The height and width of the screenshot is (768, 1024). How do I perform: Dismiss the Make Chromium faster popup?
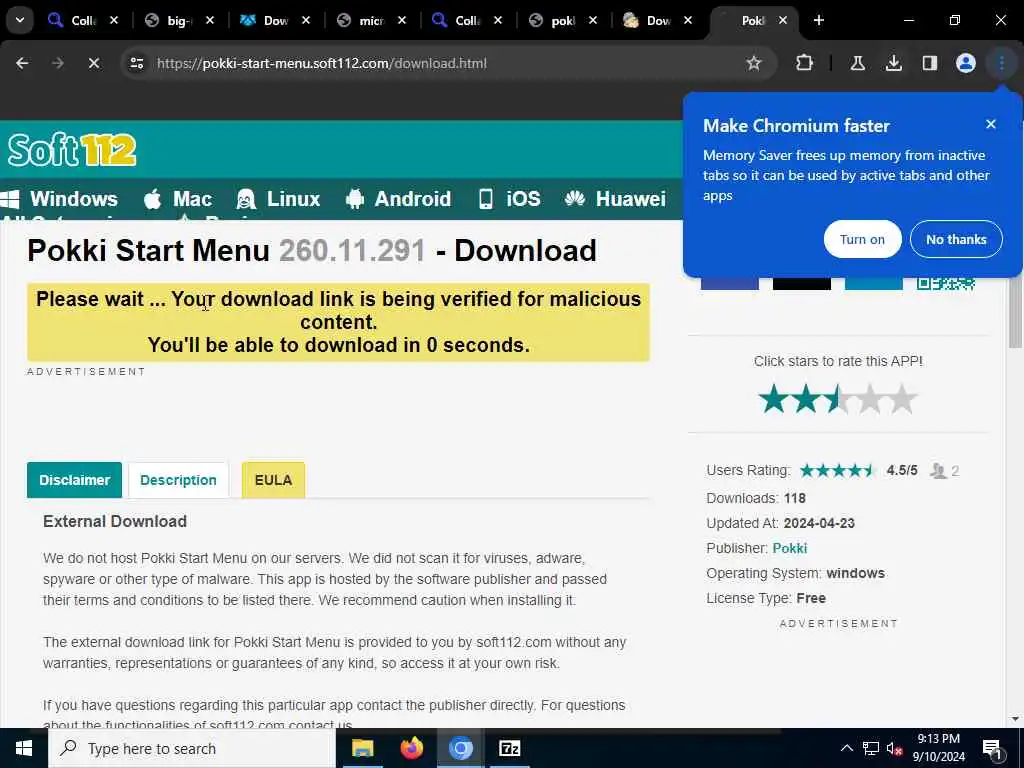tap(991, 124)
